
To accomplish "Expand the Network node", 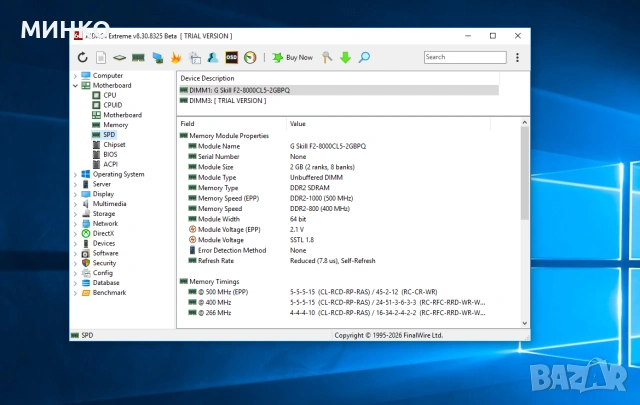I will [75, 224].
